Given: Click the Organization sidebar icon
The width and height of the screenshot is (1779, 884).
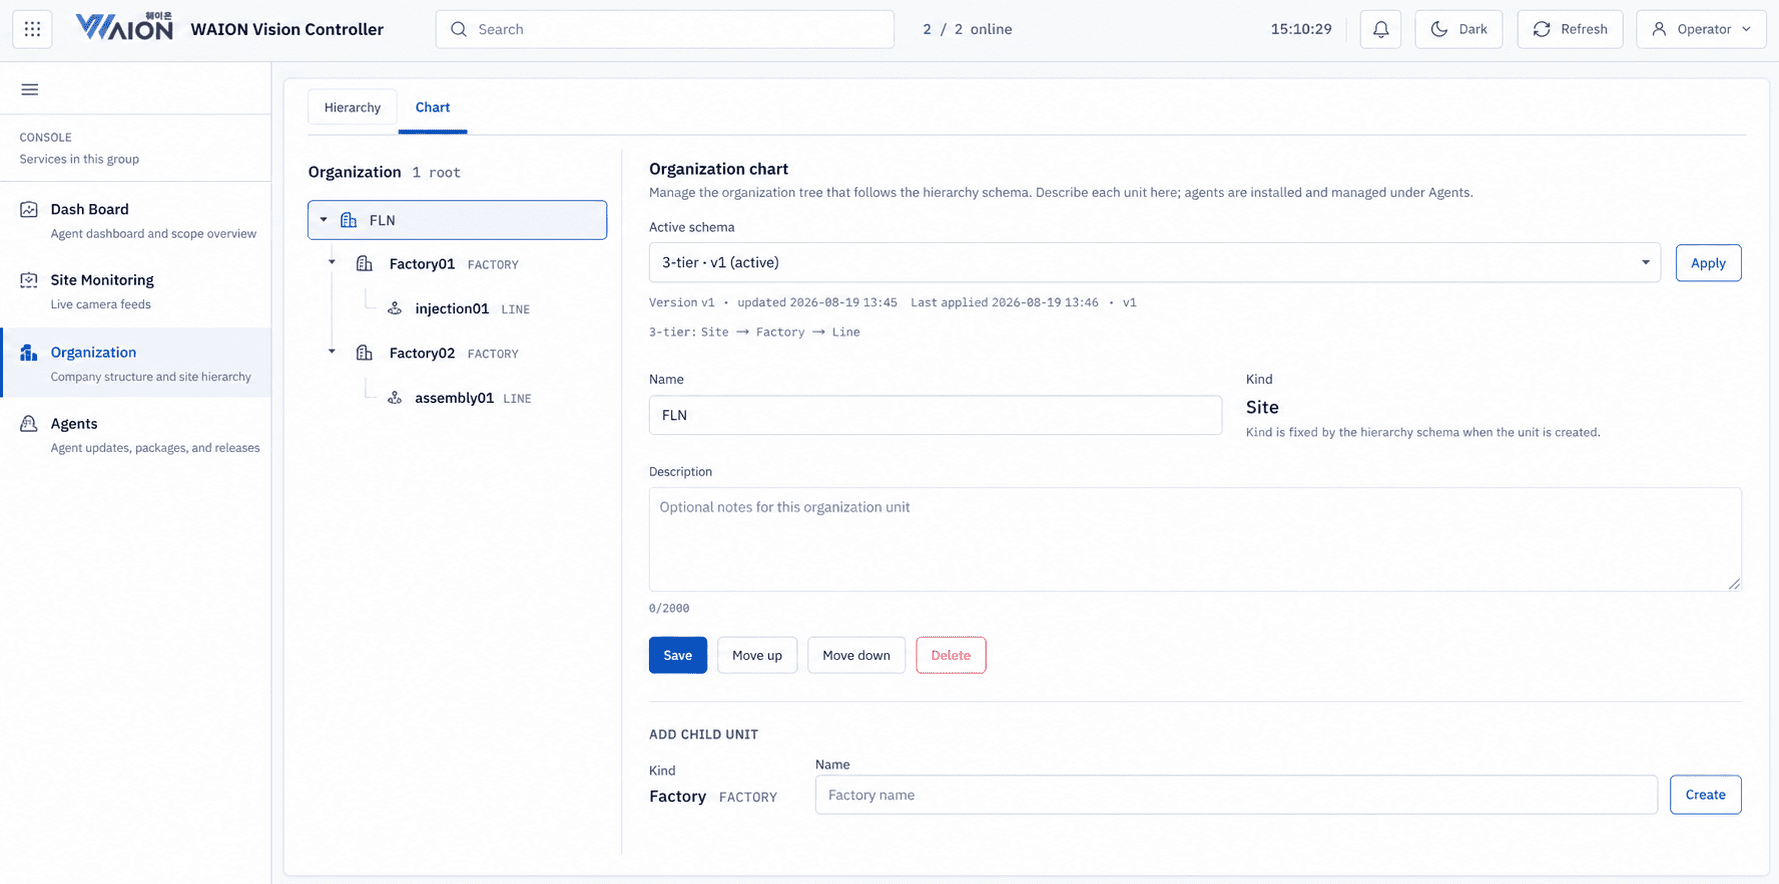Looking at the screenshot, I should point(29,352).
